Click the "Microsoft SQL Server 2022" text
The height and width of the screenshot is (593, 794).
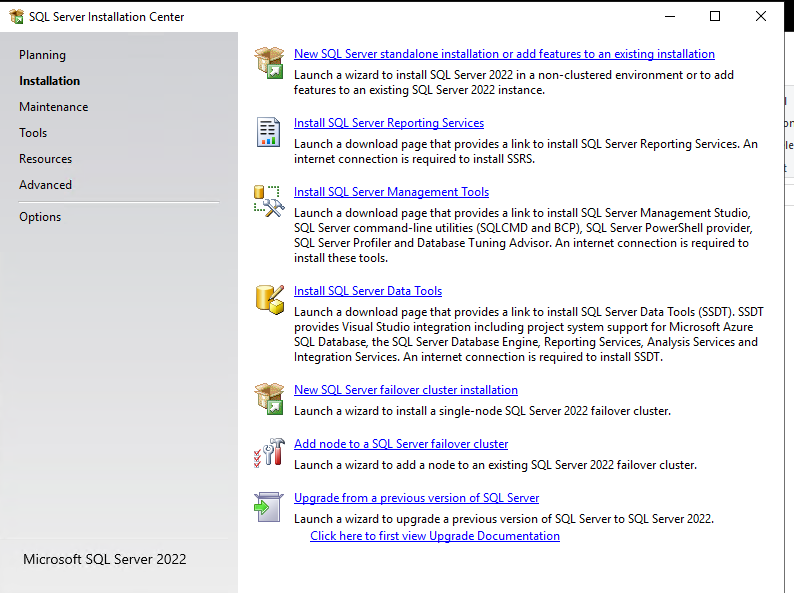(105, 559)
